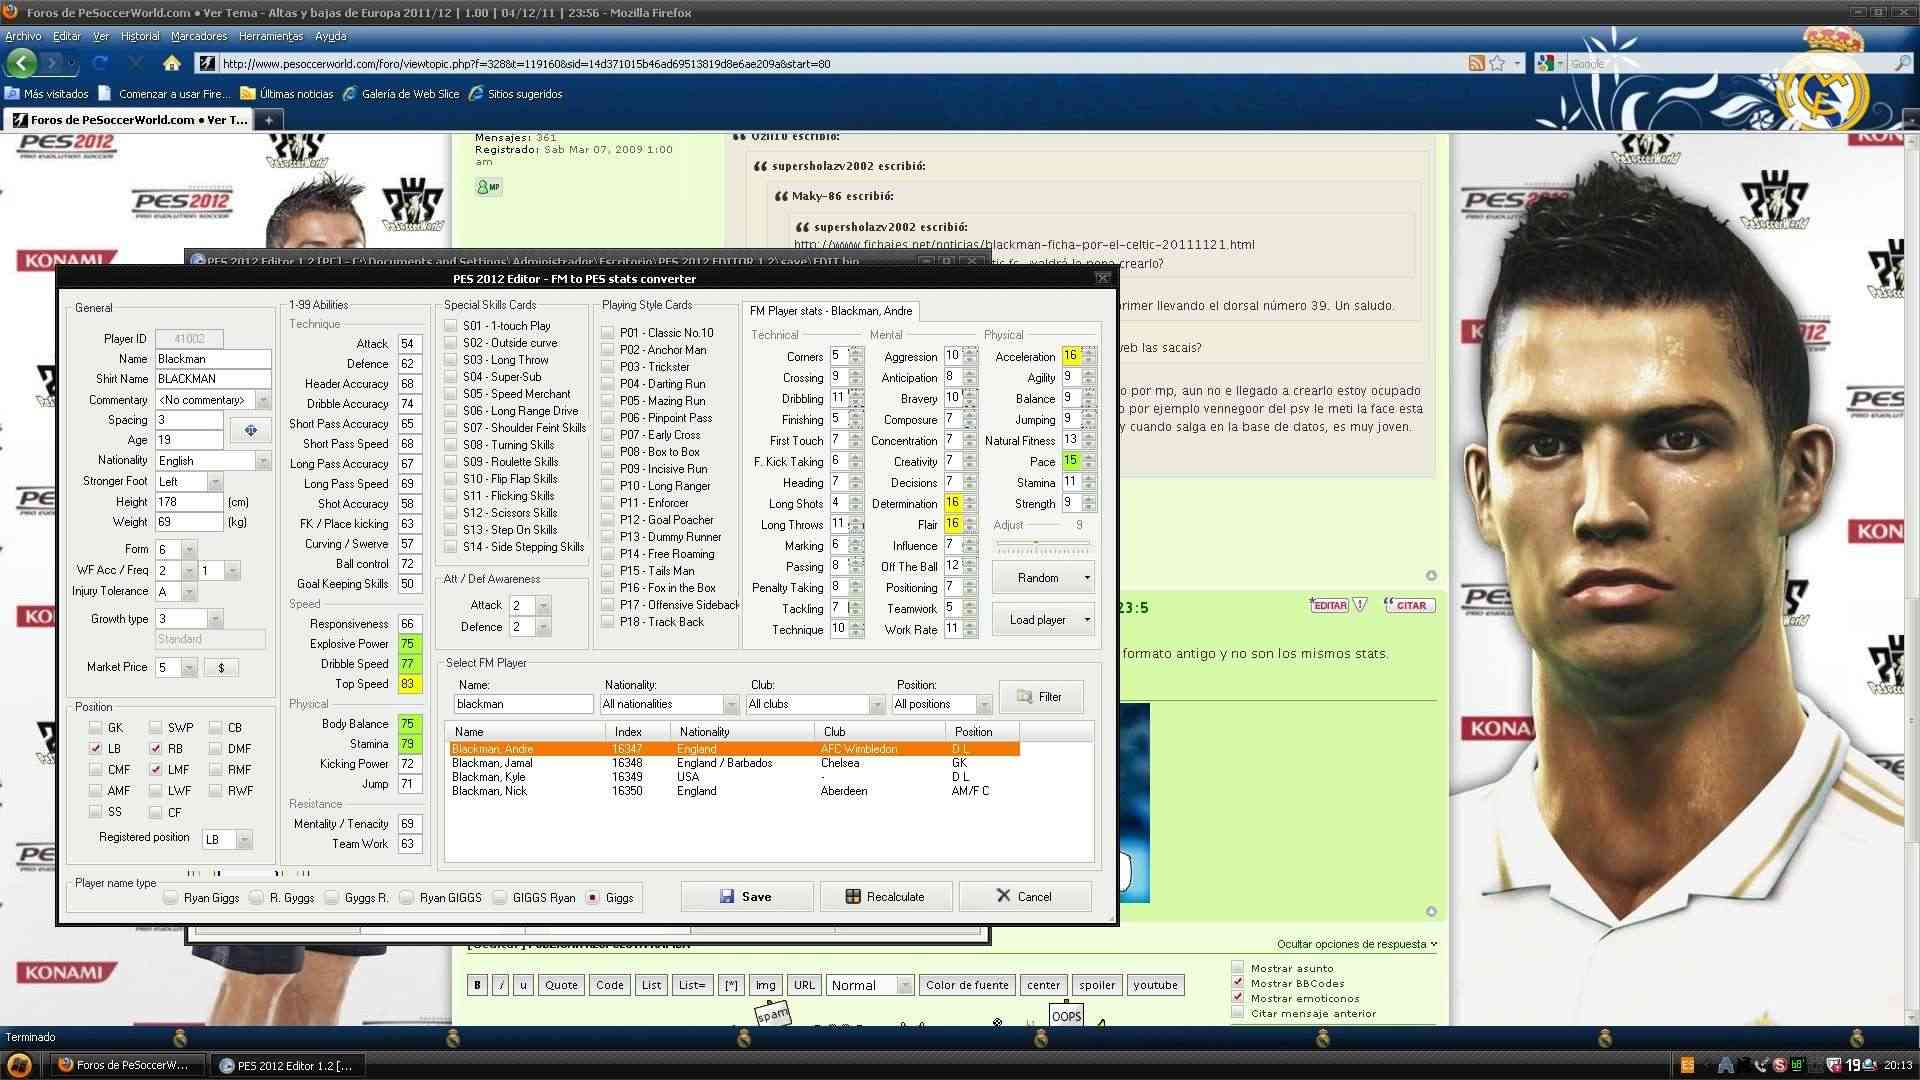Image resolution: width=1920 pixels, height=1080 pixels.
Task: Enable P01 Classic No.10 style card
Action: coord(607,333)
